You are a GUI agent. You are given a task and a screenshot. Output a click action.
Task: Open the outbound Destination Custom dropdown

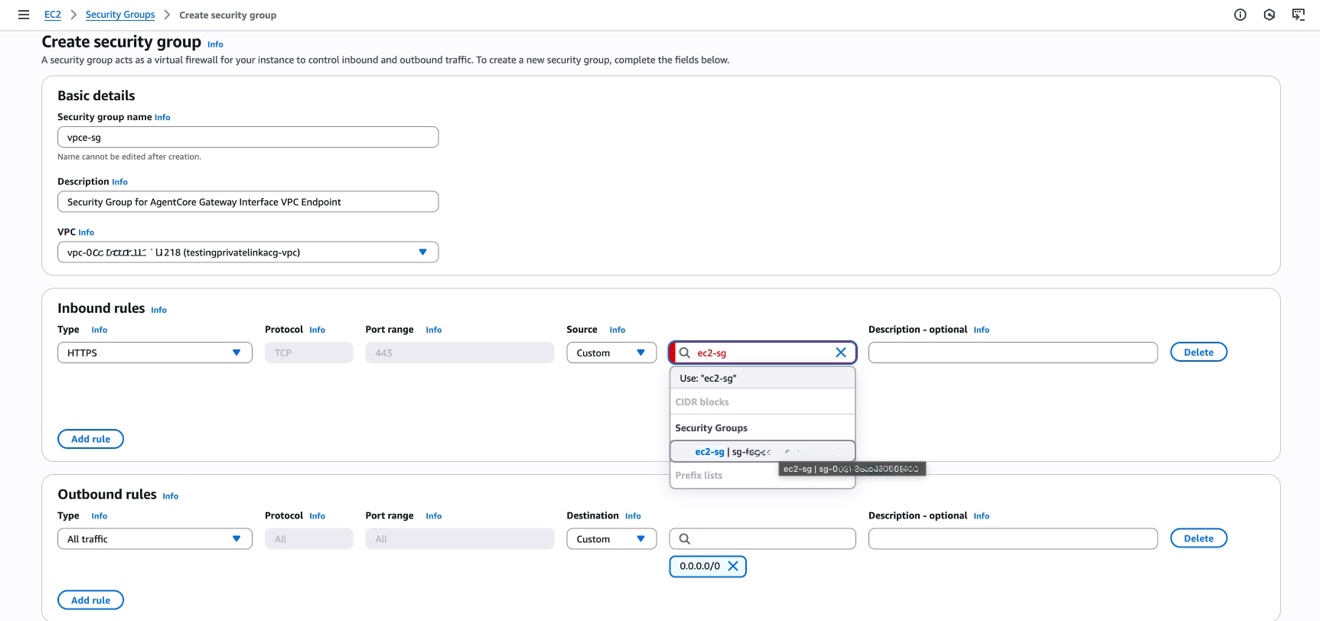pos(611,539)
